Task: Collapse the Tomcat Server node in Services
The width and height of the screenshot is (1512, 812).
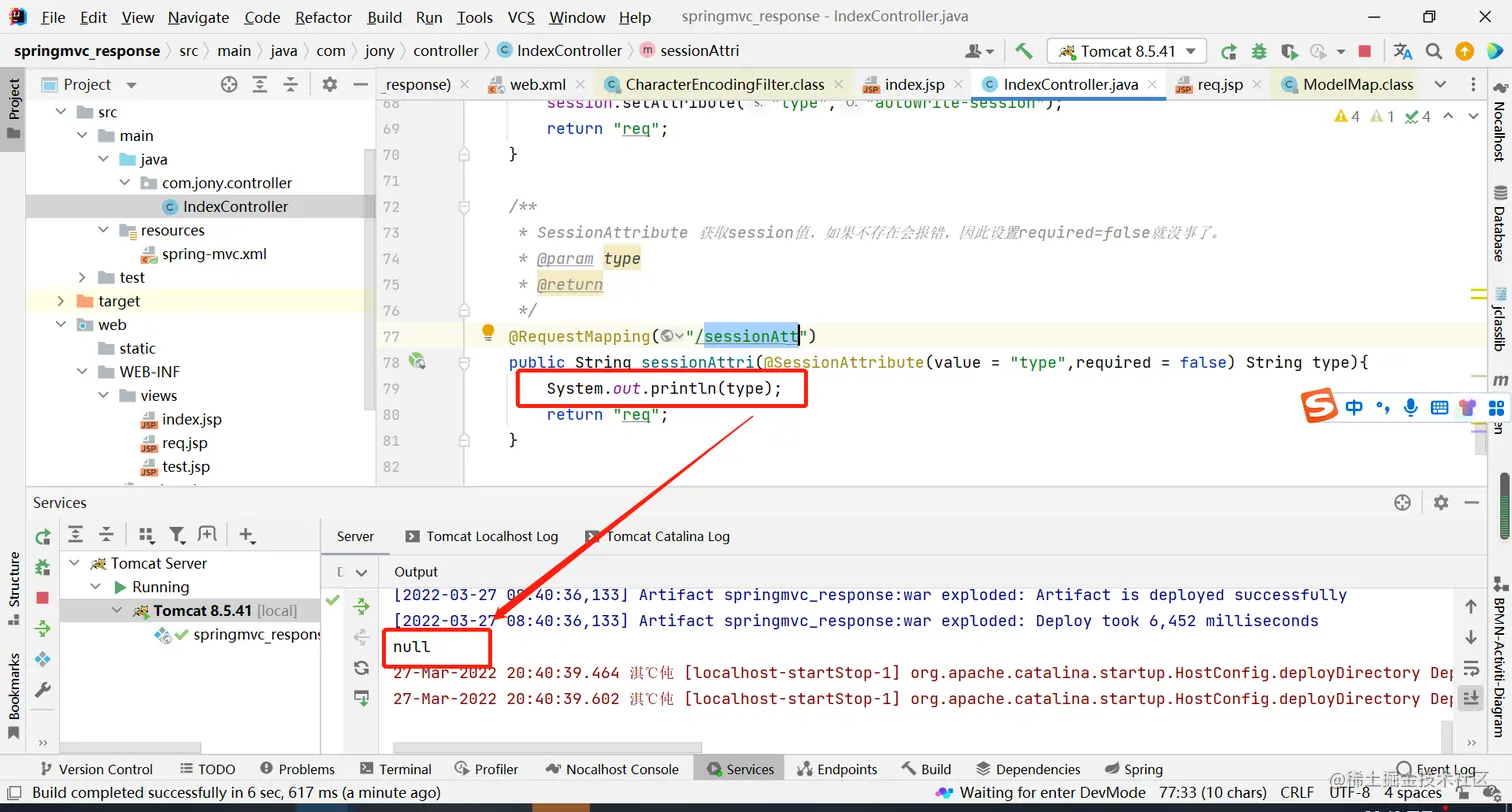Action: (75, 563)
